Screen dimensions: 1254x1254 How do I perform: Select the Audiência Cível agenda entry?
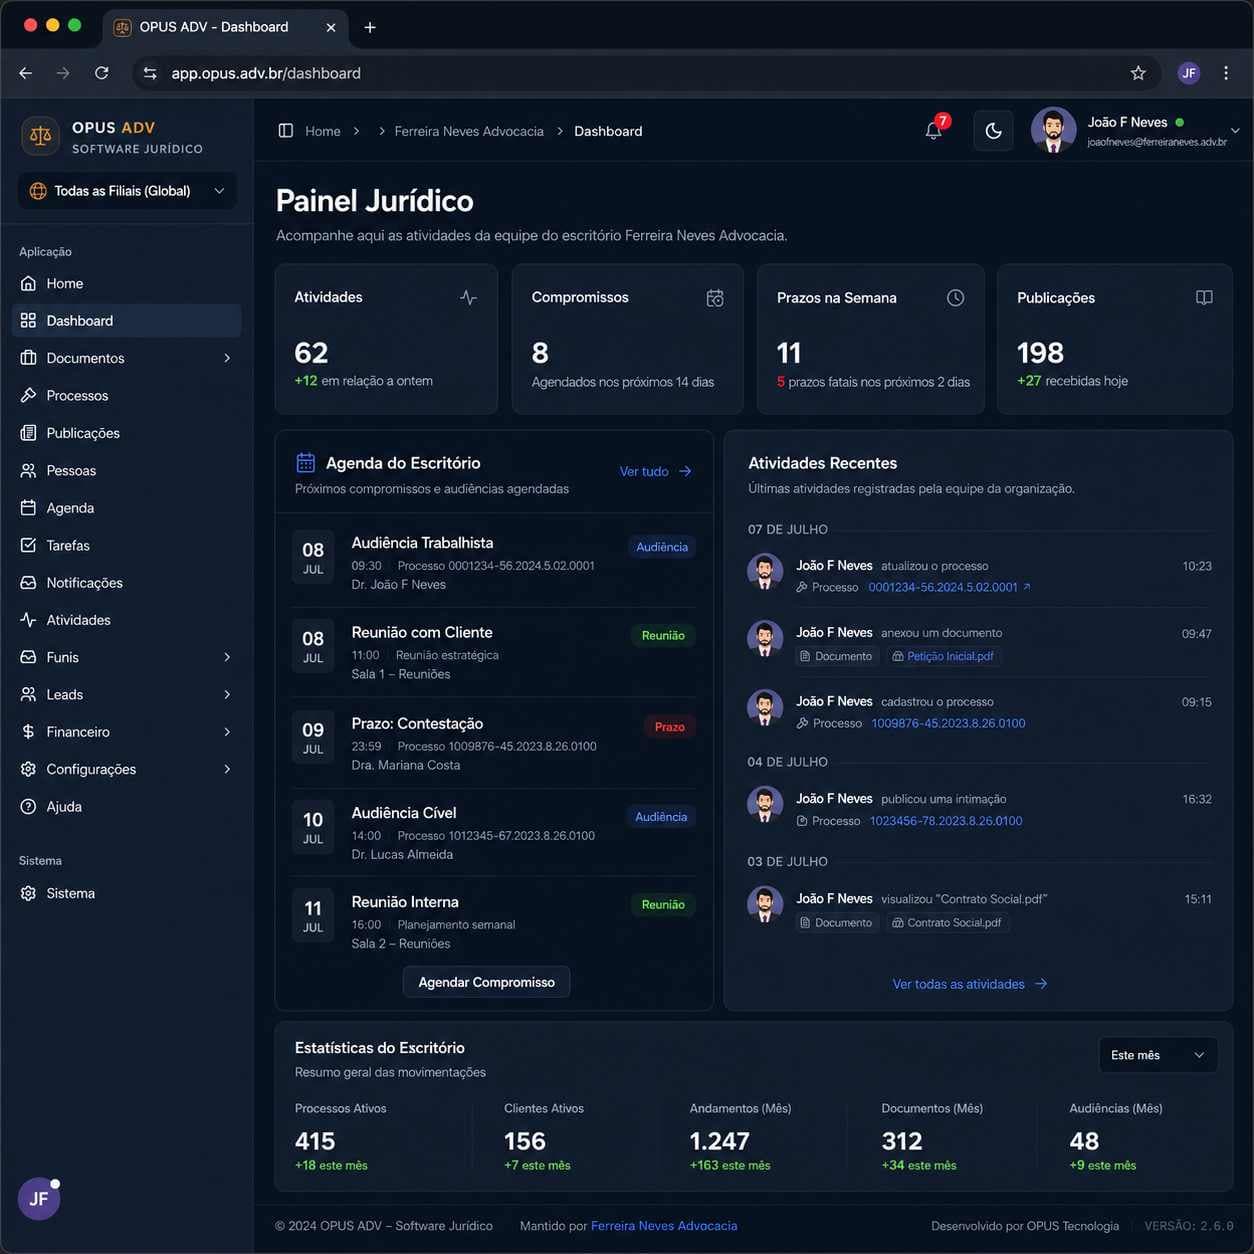click(494, 833)
